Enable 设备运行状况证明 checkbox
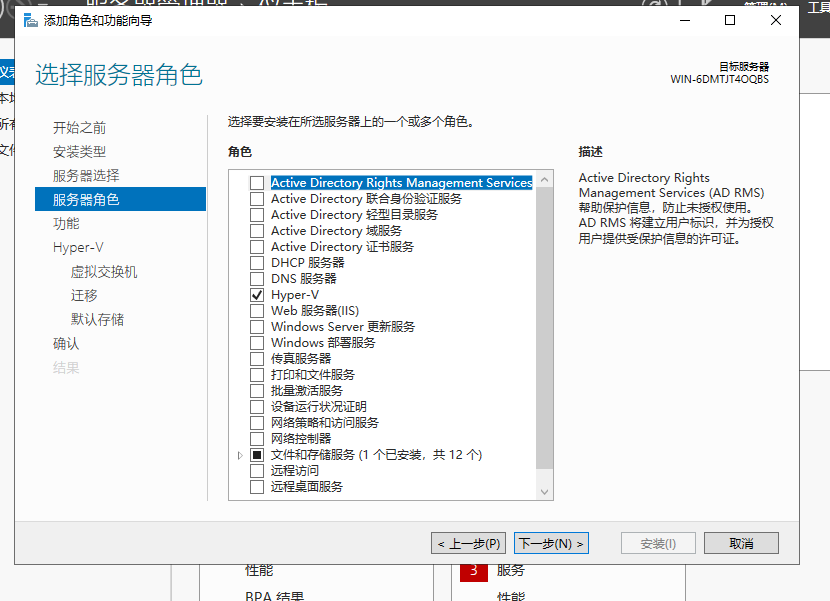This screenshot has width=830, height=601. 257,407
